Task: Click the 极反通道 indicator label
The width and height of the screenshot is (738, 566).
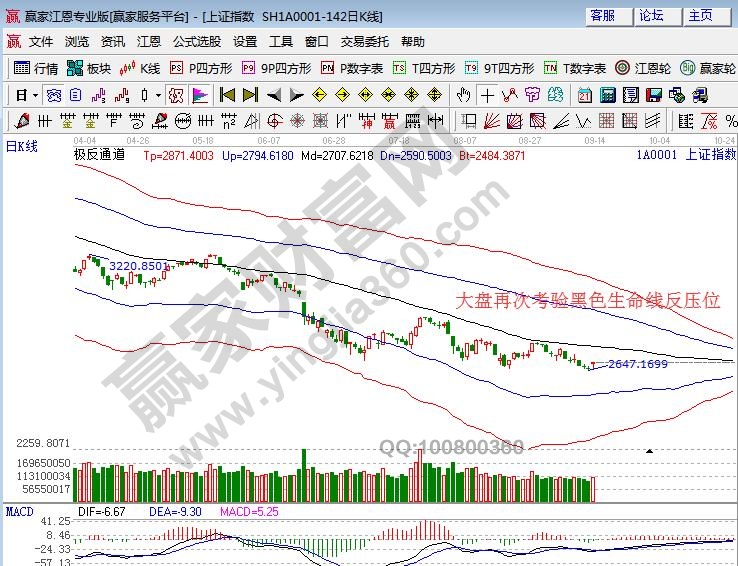Action: (x=99, y=155)
